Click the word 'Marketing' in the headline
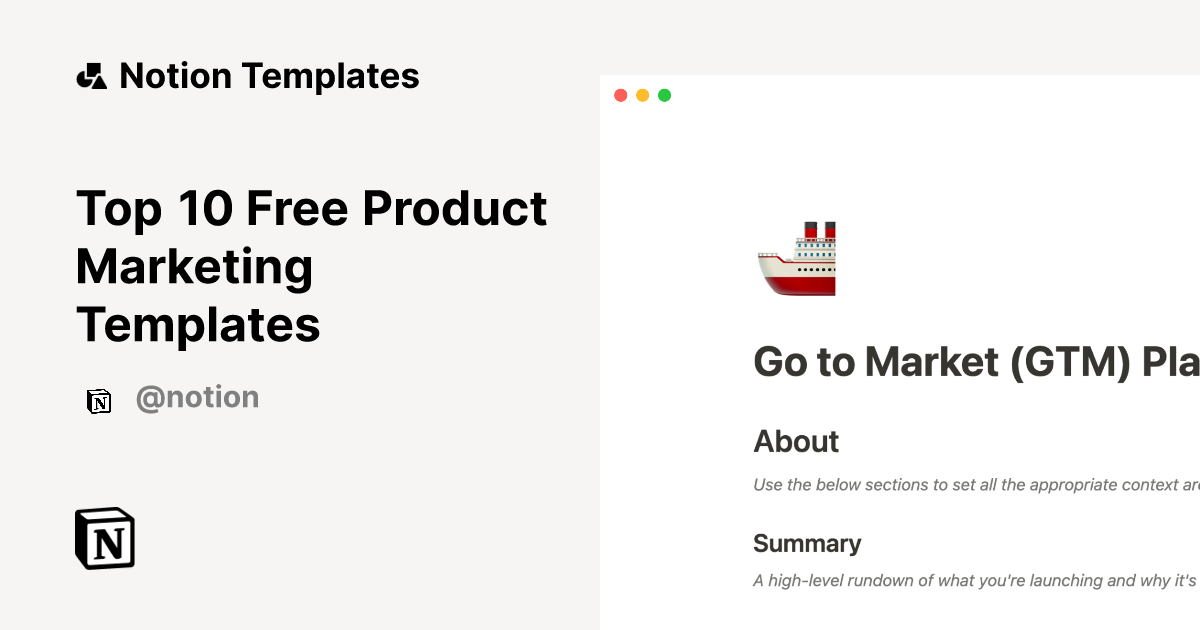 [x=195, y=266]
